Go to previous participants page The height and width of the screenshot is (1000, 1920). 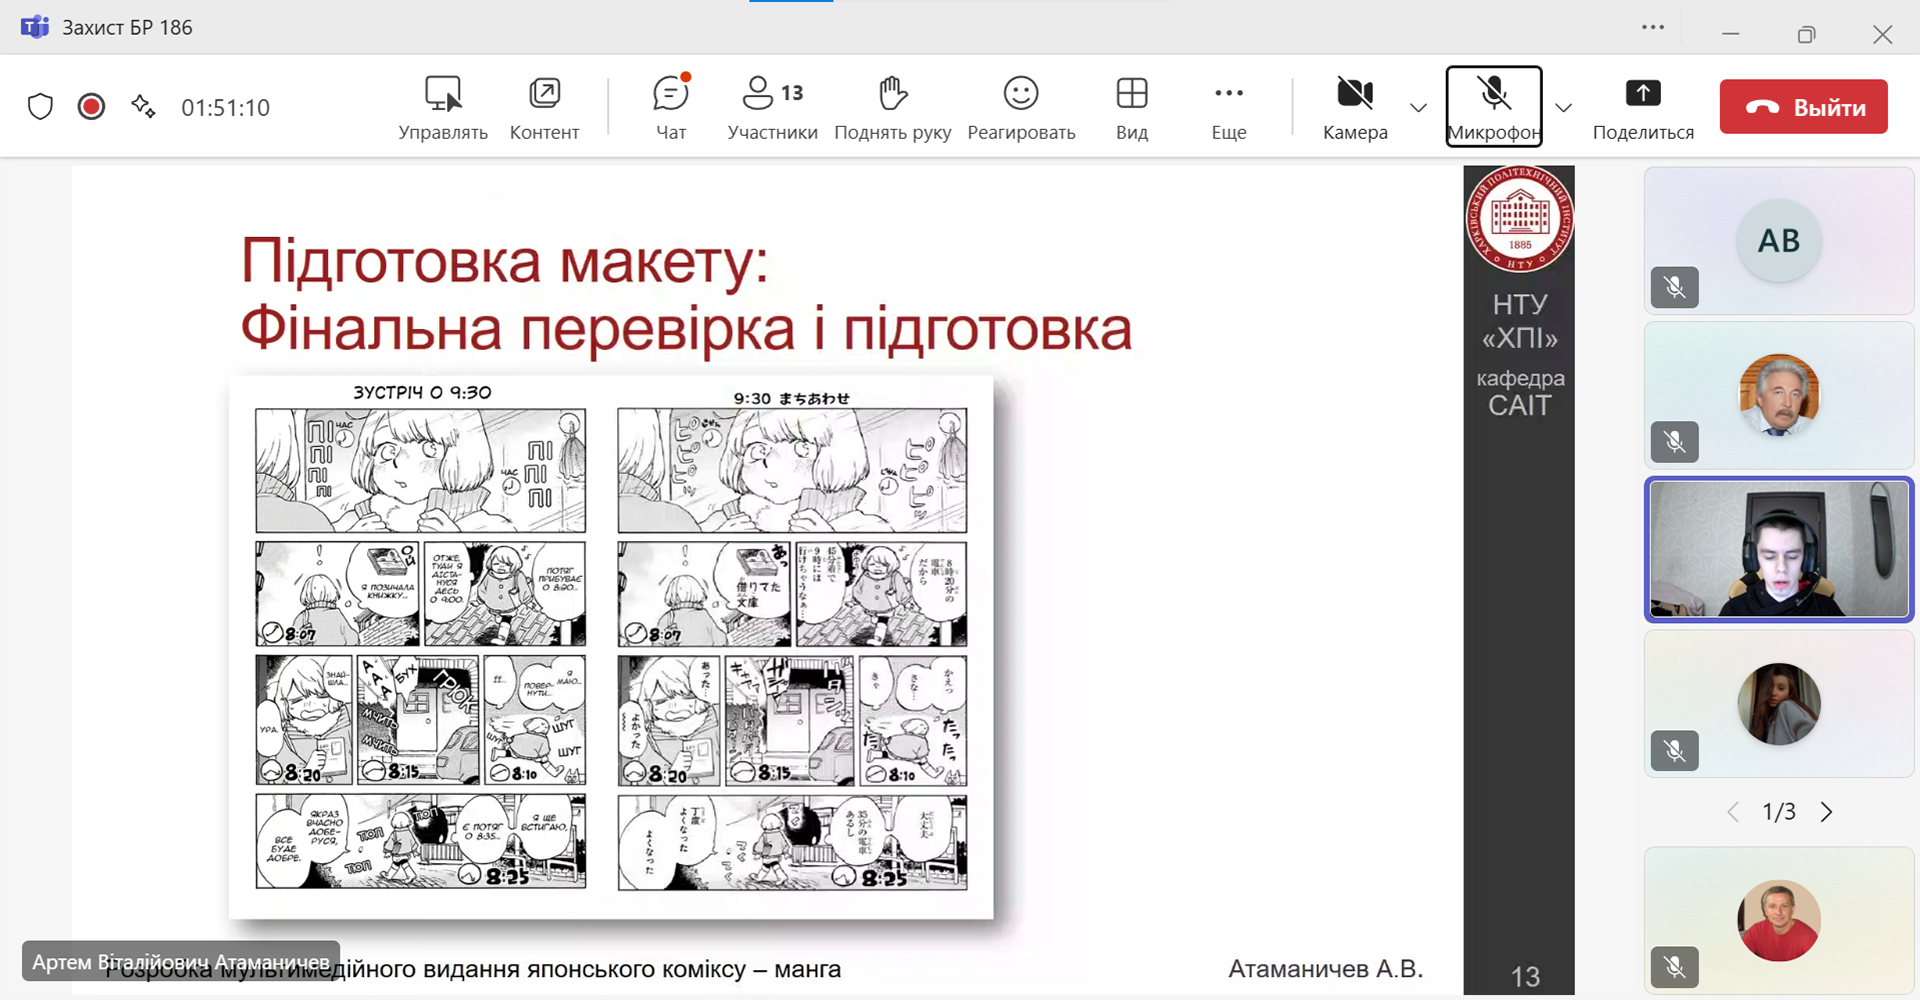(x=1733, y=812)
